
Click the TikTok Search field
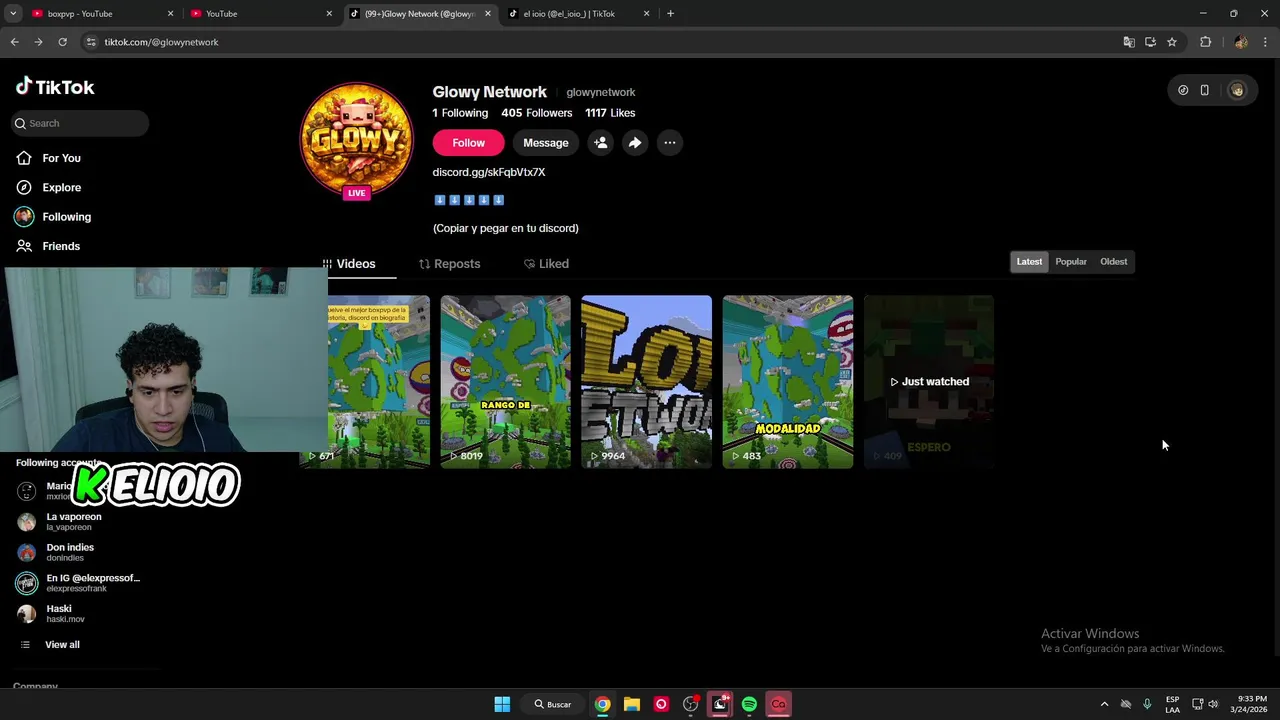[81, 123]
